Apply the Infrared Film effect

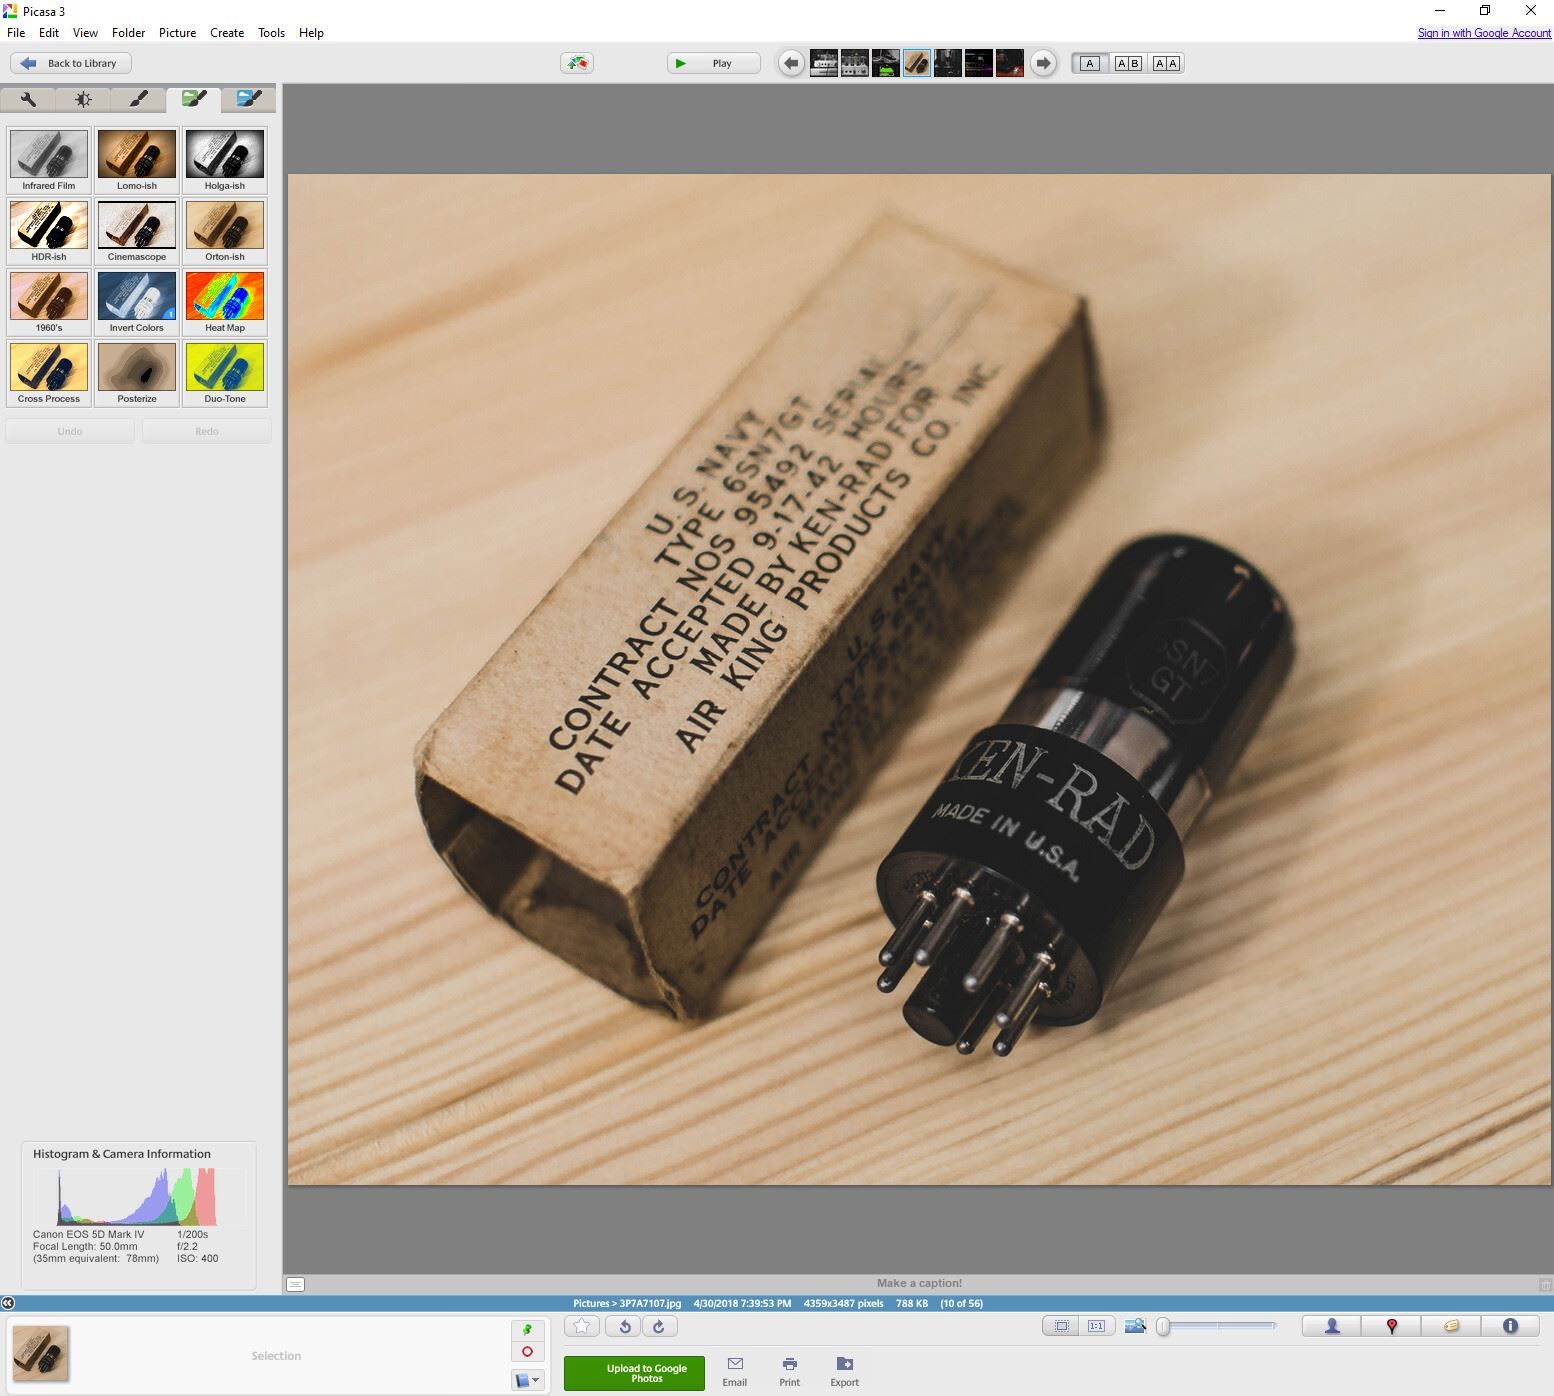tap(49, 160)
